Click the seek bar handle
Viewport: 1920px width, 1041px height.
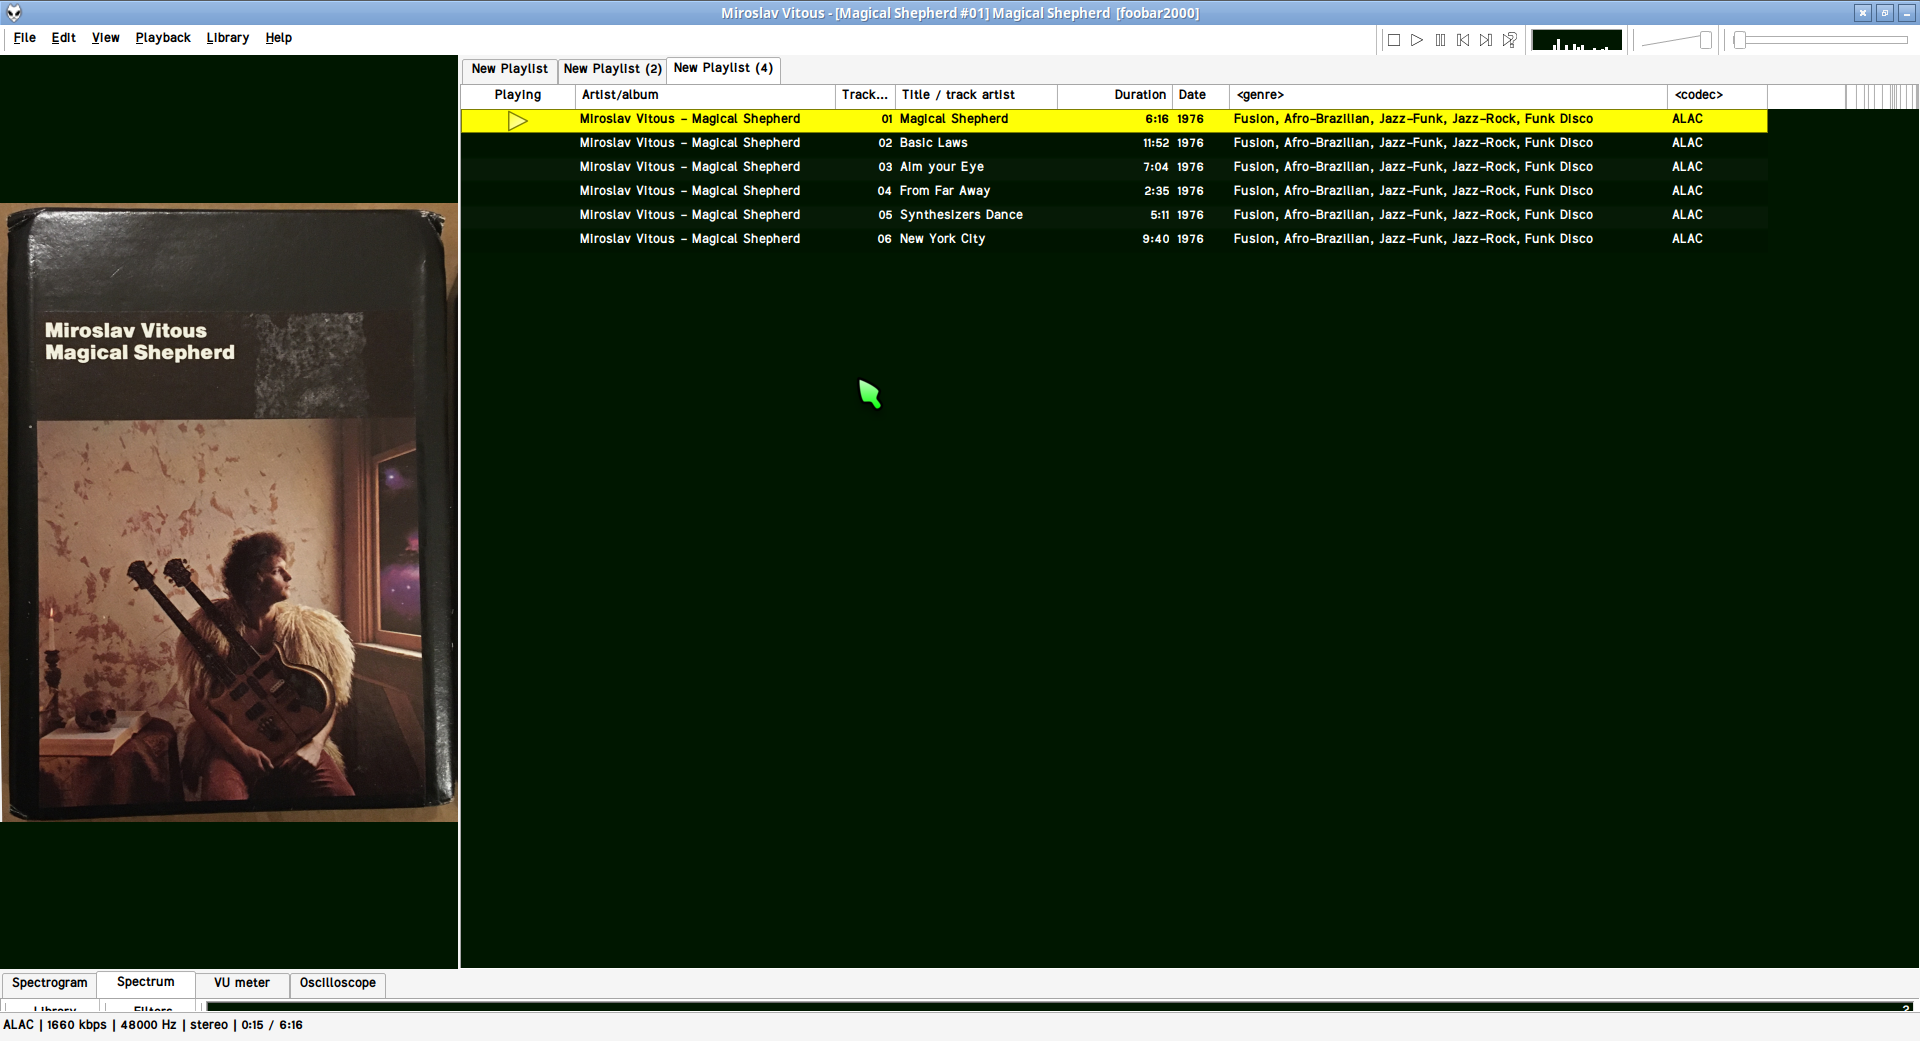coord(1740,40)
